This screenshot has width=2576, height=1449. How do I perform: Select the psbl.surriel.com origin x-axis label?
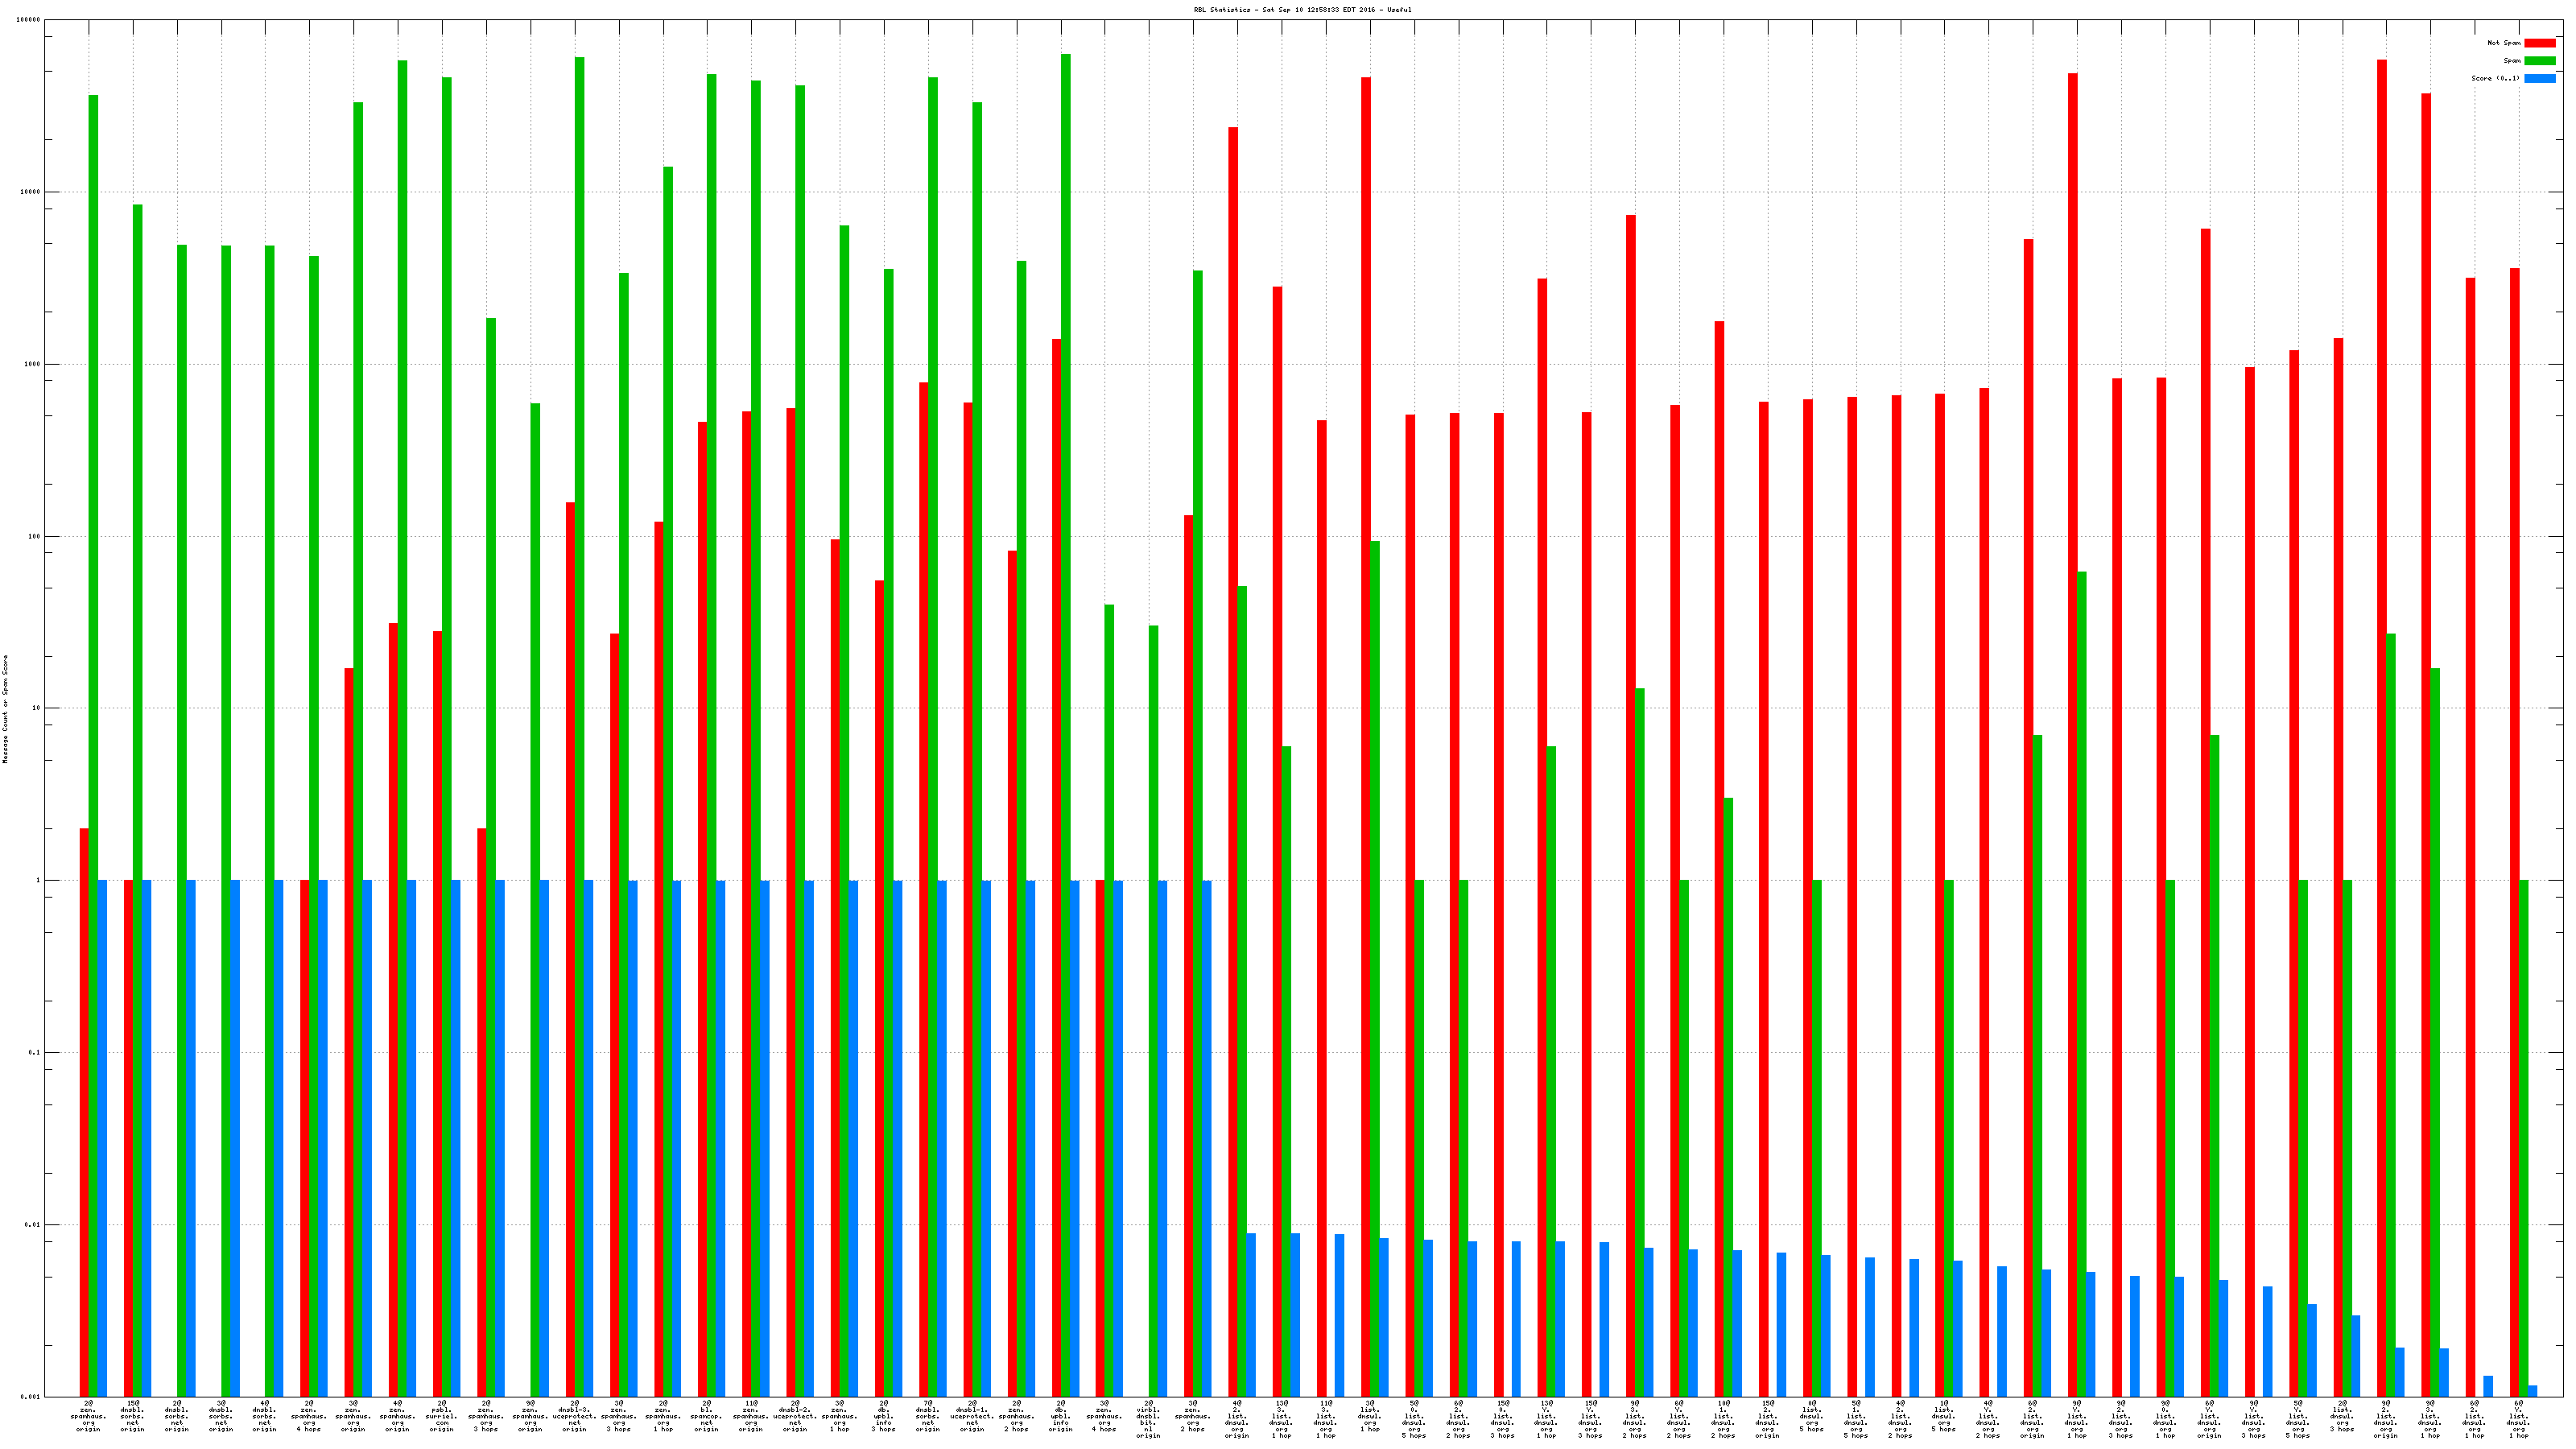442,1416
